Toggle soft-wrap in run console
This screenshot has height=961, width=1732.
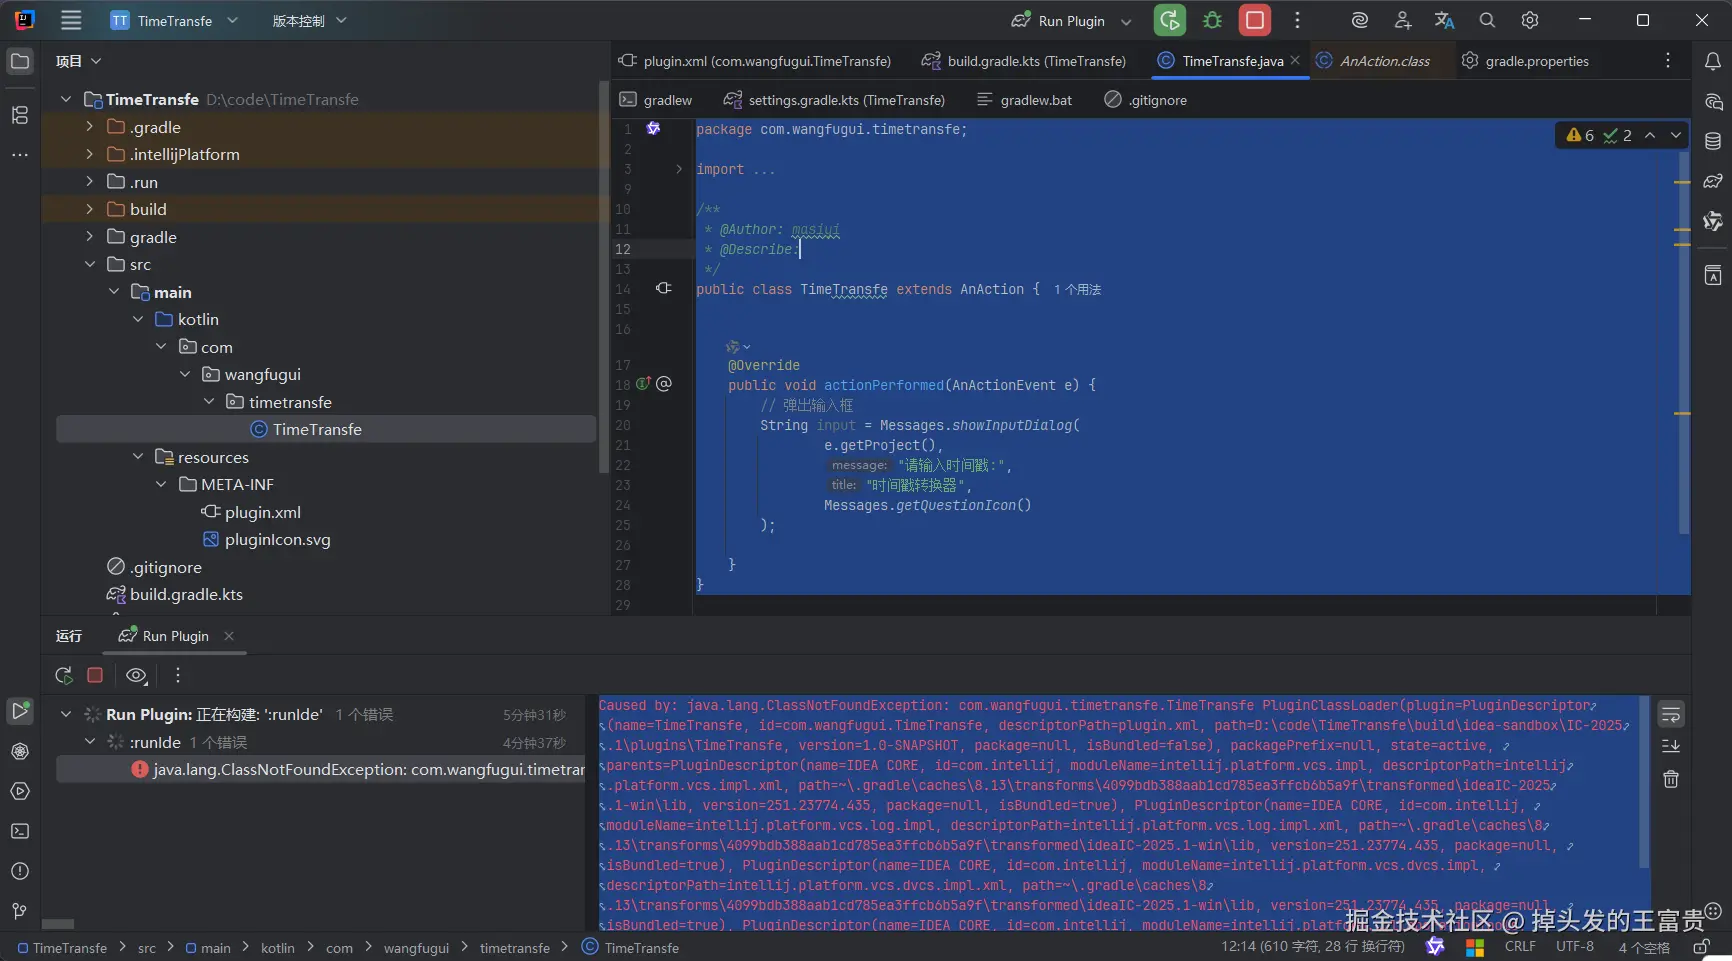[1670, 715]
